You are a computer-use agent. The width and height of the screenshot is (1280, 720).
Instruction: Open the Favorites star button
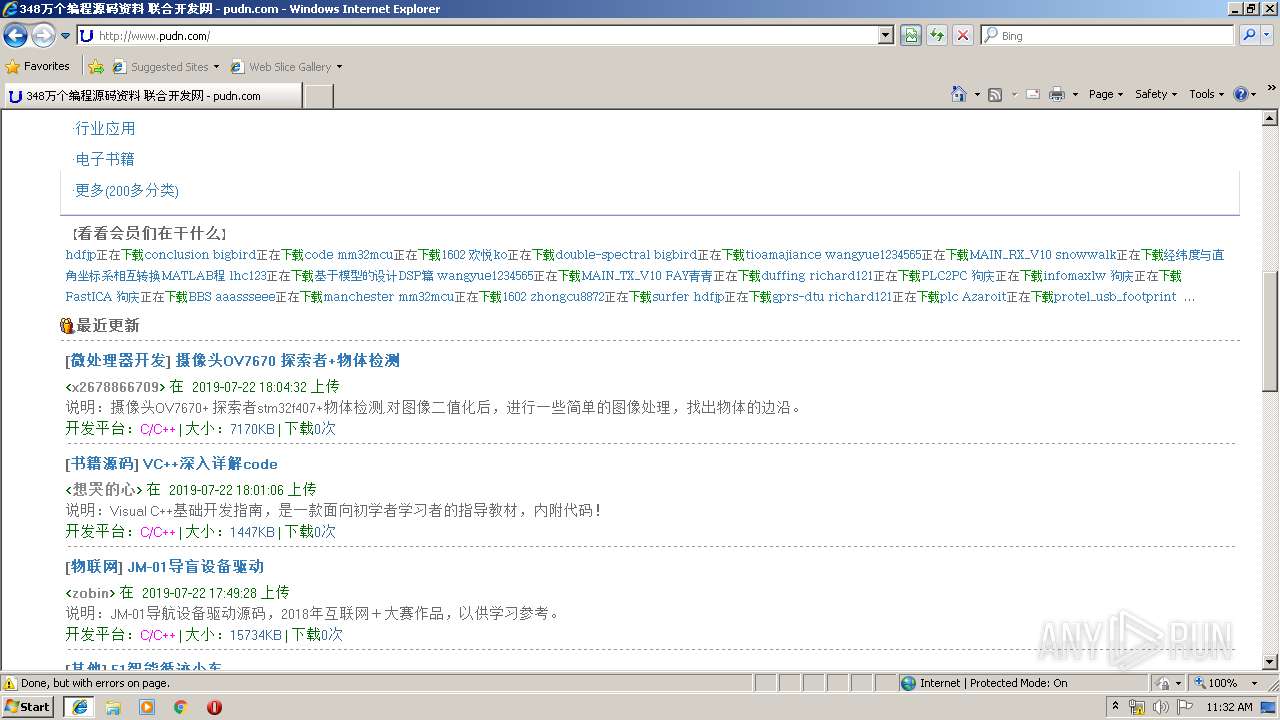[37, 66]
